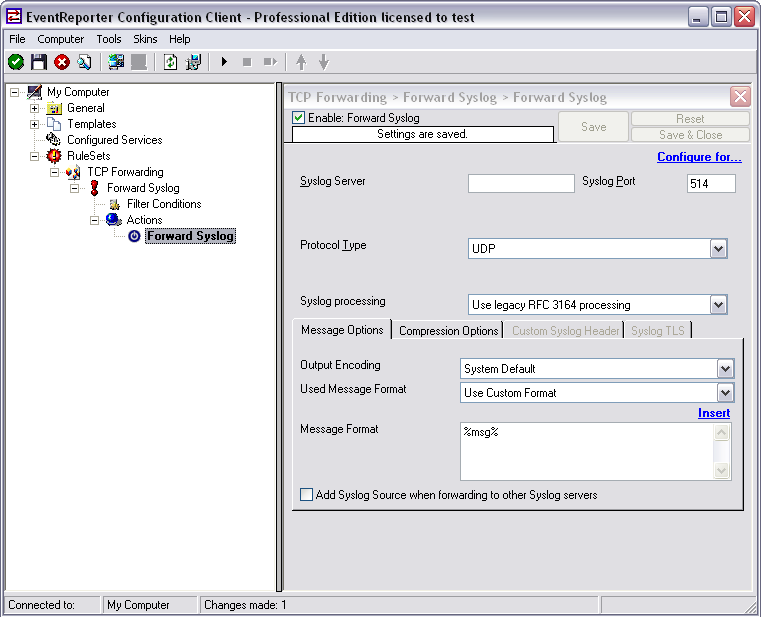The width and height of the screenshot is (761, 617).
Task: Click the Custom Syslog Header tab
Action: click(565, 331)
